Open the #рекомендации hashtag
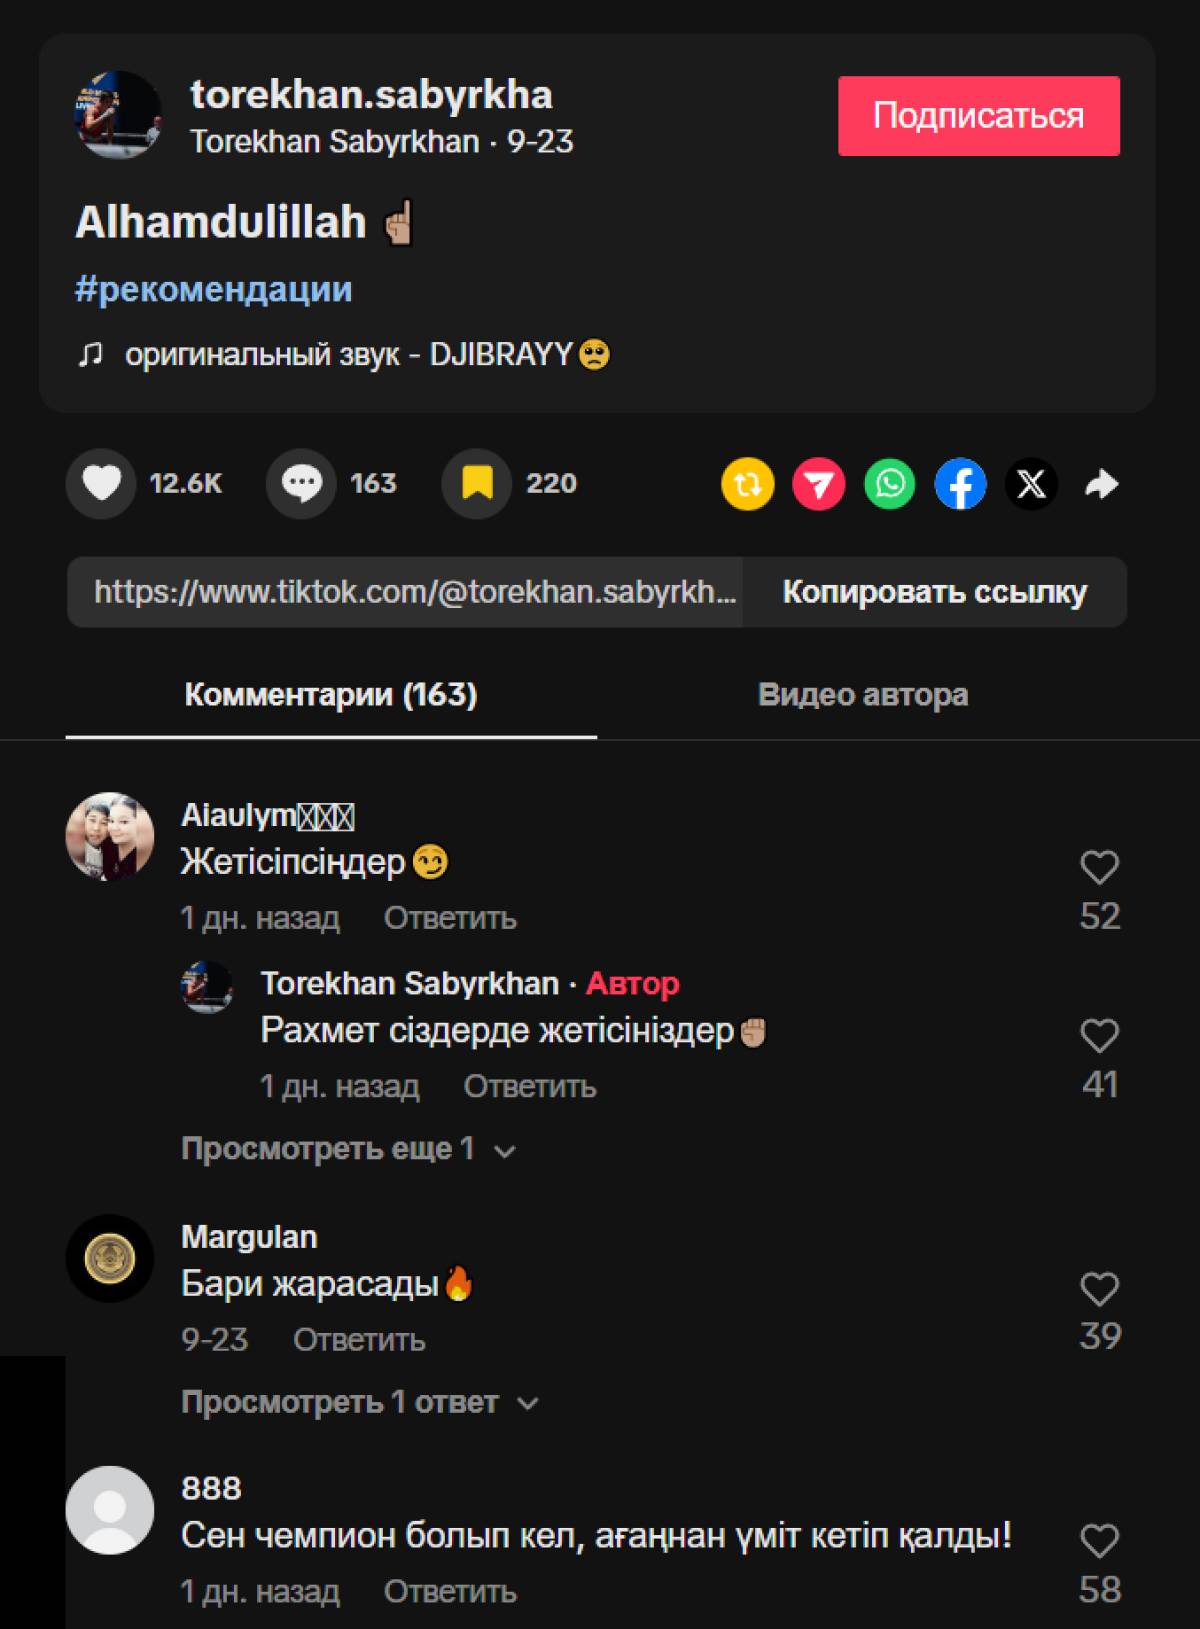The image size is (1200, 1629). point(213,289)
